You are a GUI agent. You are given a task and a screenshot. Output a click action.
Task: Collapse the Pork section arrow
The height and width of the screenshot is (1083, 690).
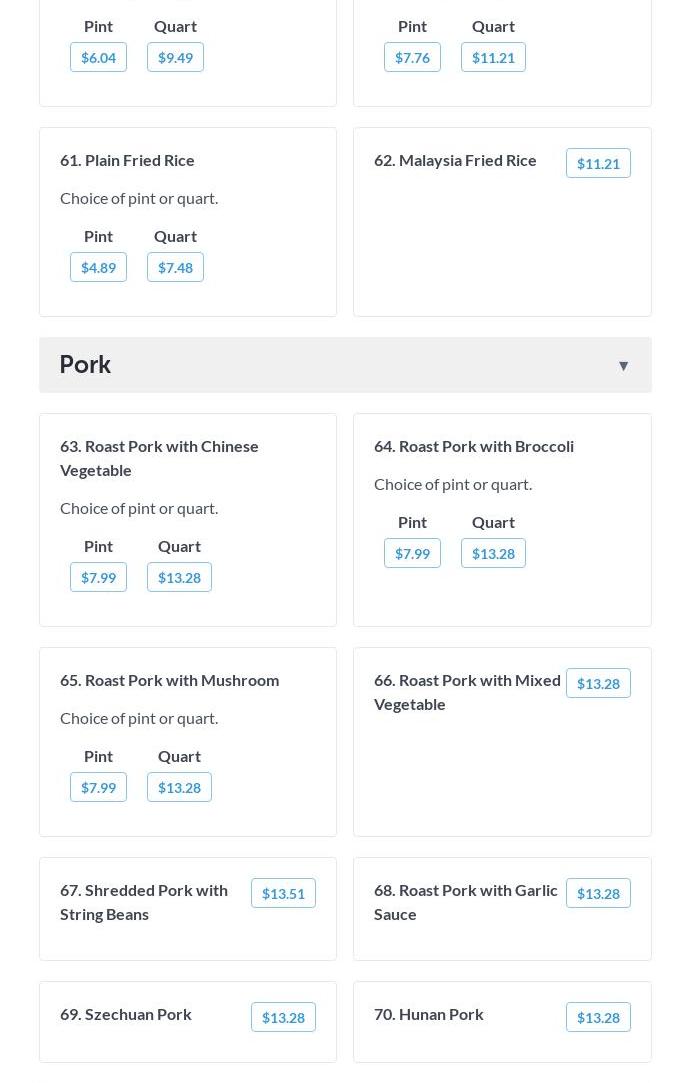pos(623,365)
